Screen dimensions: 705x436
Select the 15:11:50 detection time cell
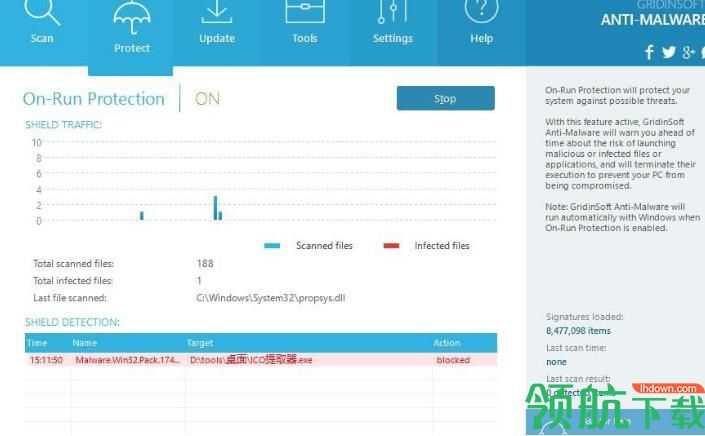click(46, 360)
